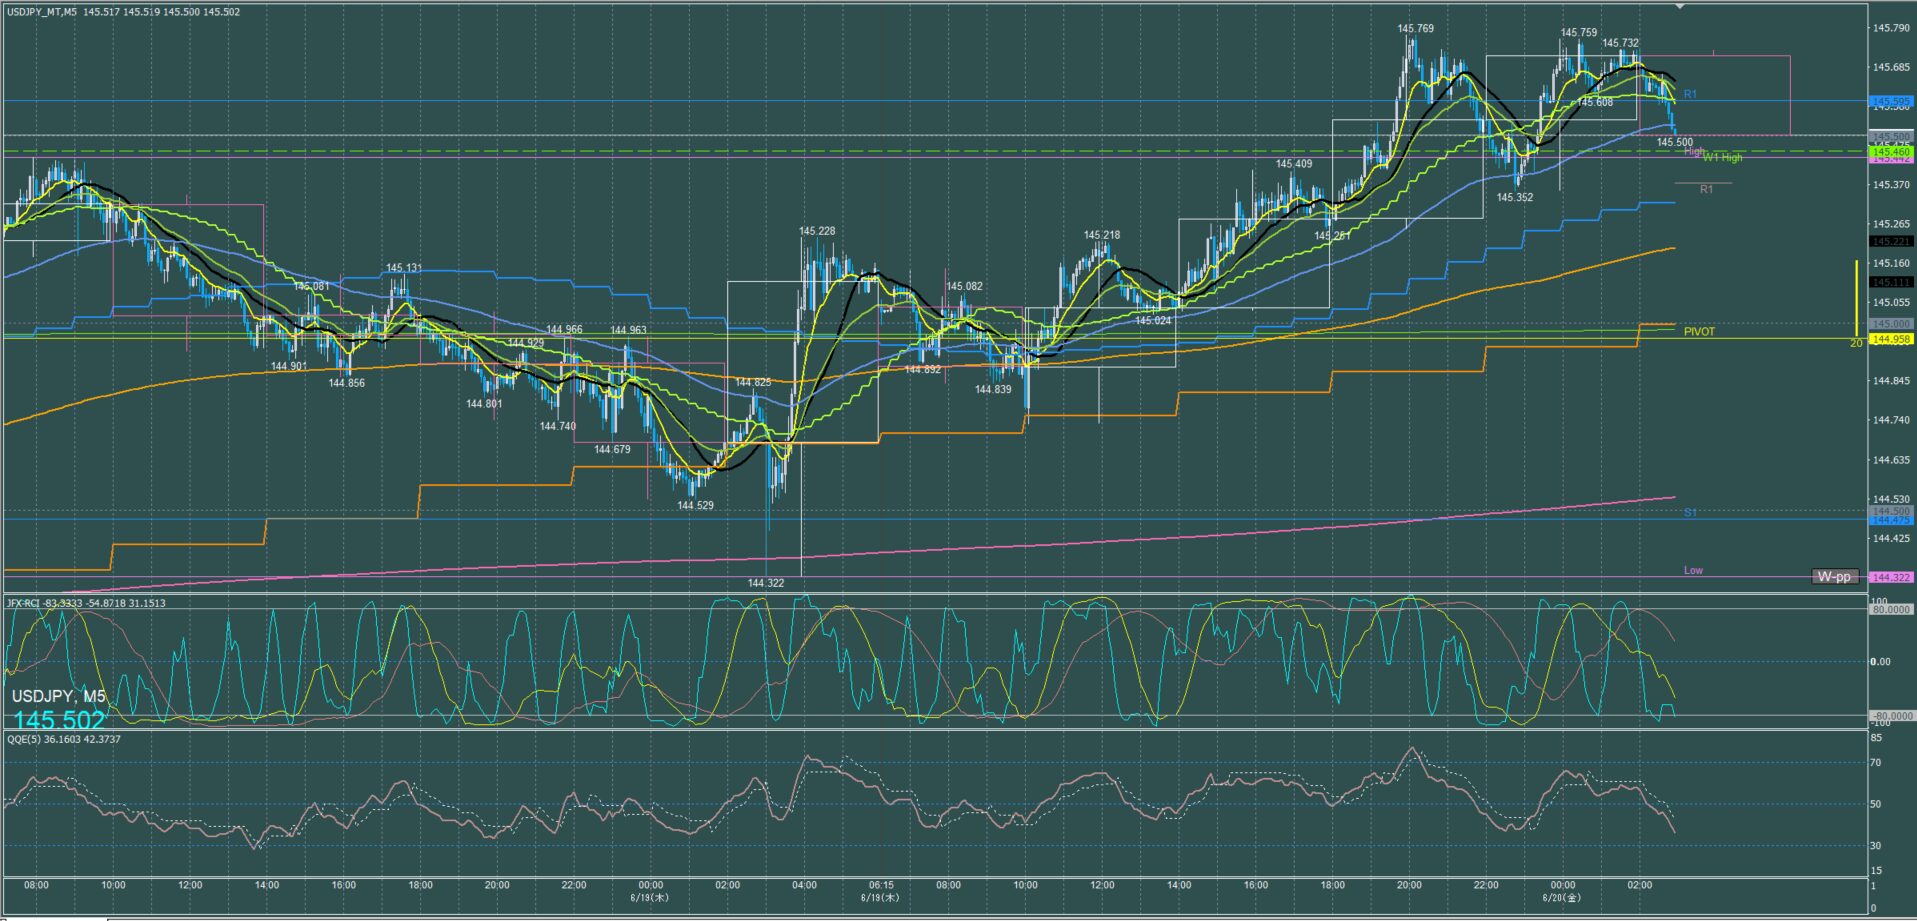Image resolution: width=1917 pixels, height=921 pixels.
Task: Click the 145.732 high label
Action: click(1620, 43)
